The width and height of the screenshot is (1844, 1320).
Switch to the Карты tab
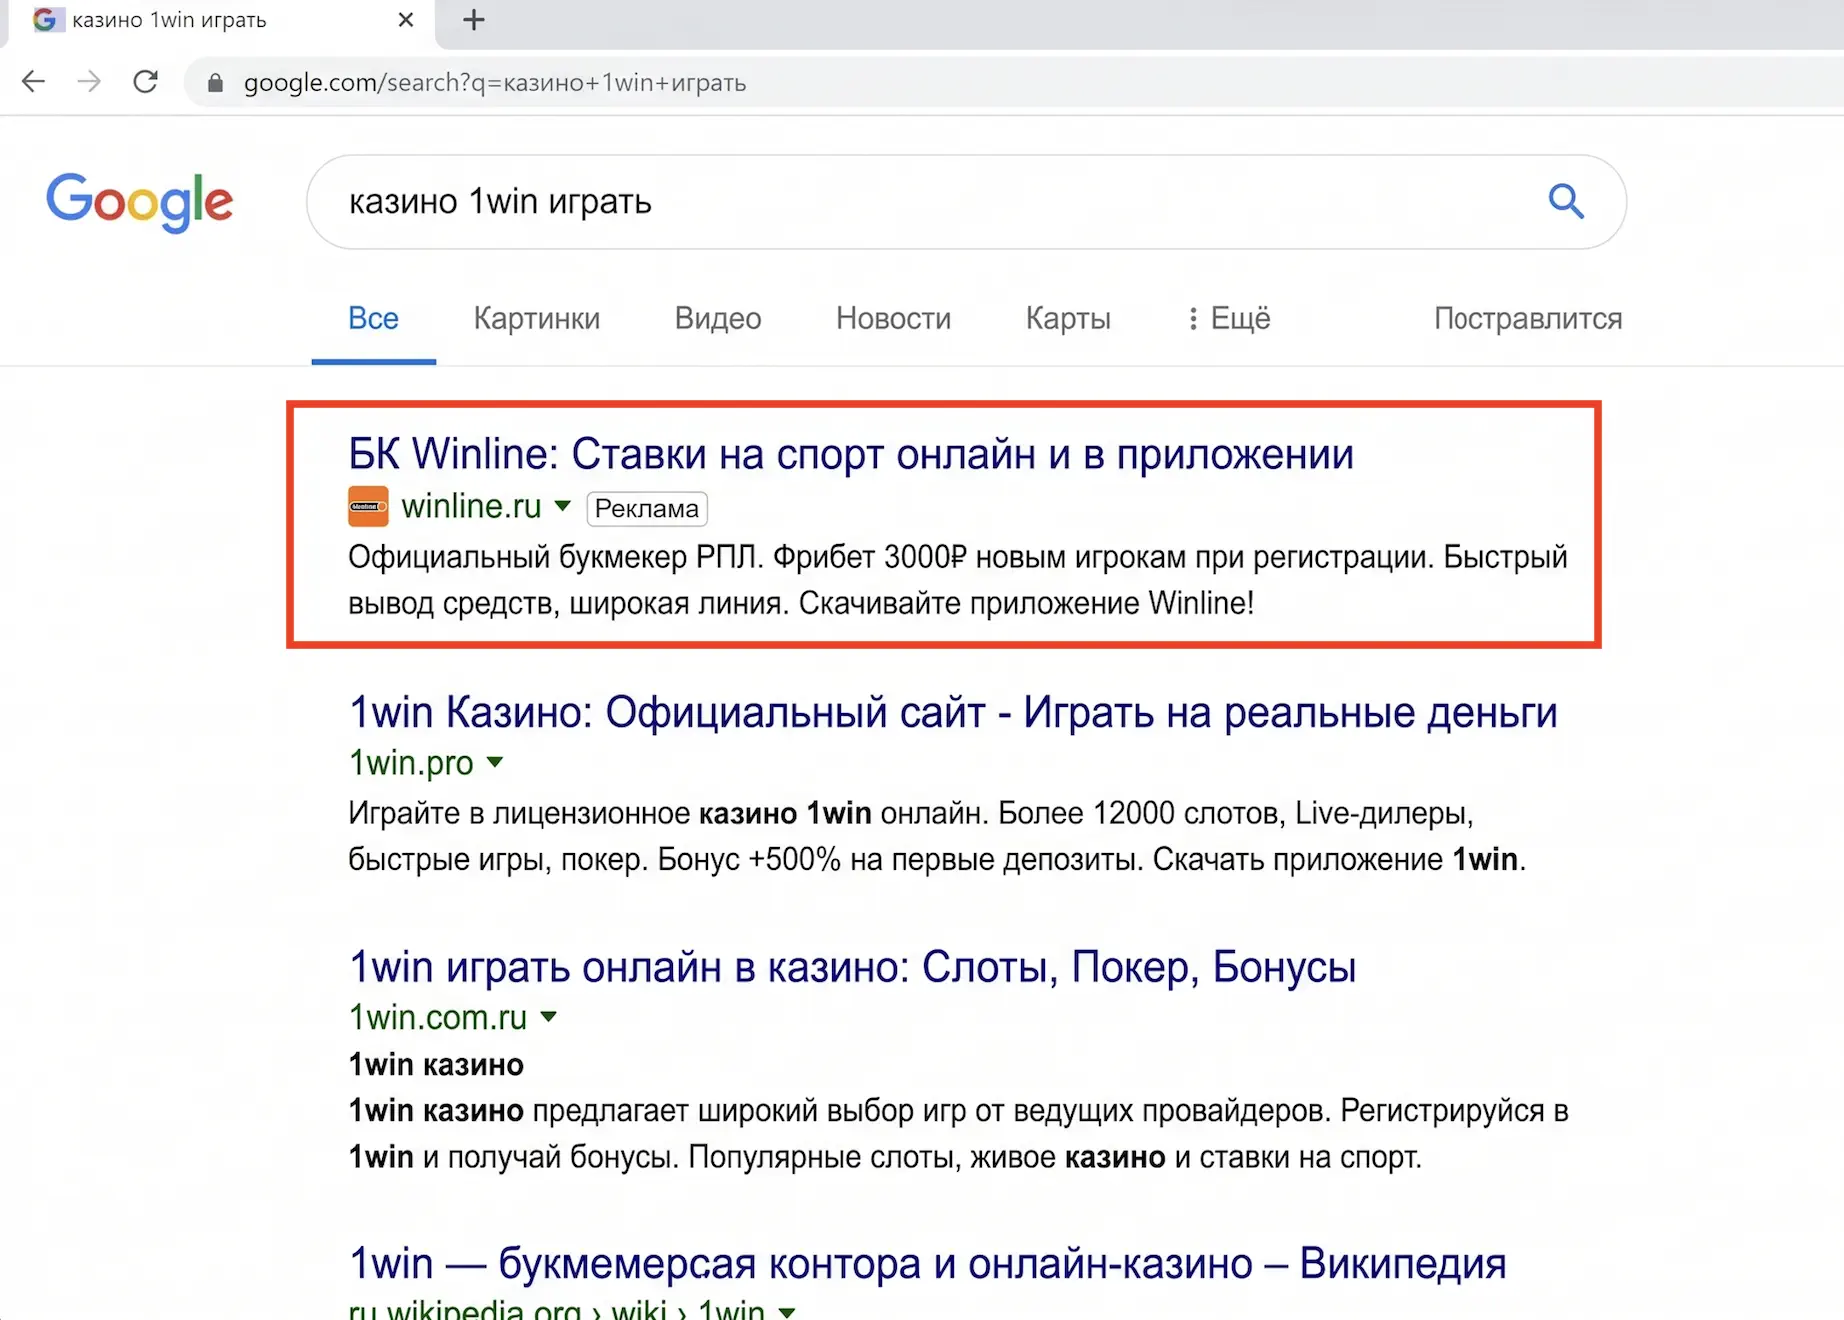click(1068, 318)
